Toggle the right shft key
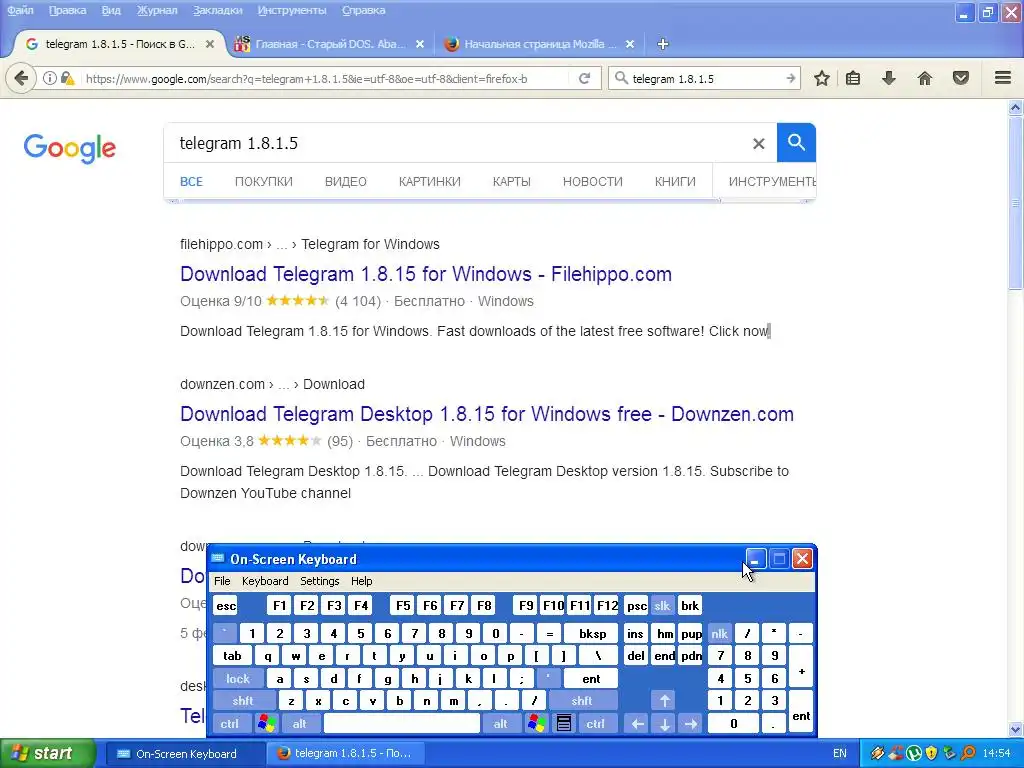 click(x=582, y=701)
